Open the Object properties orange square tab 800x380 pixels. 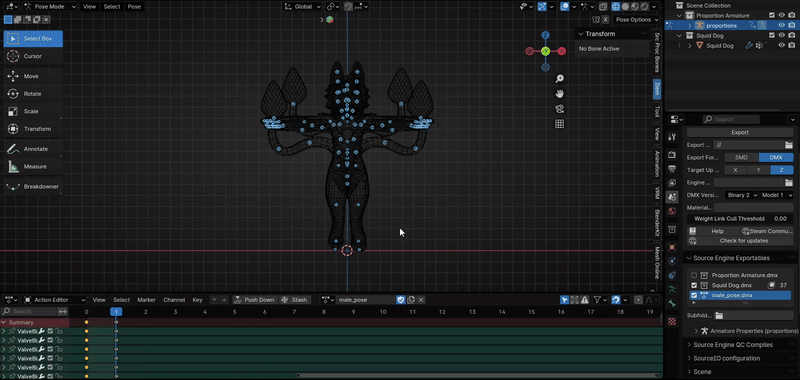(x=672, y=247)
